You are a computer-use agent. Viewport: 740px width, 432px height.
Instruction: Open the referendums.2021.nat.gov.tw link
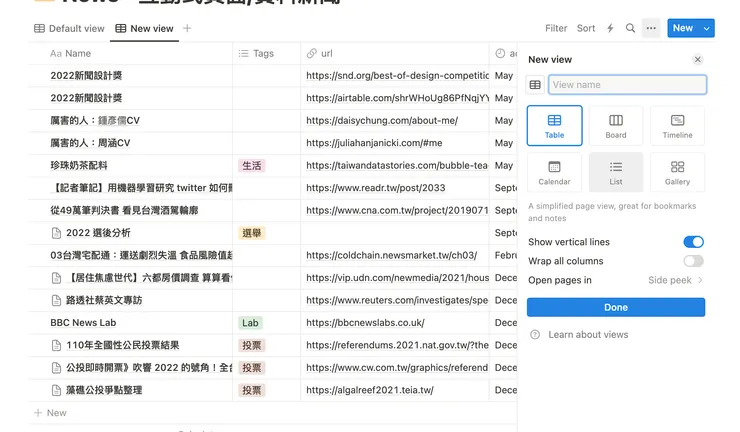[397, 345]
